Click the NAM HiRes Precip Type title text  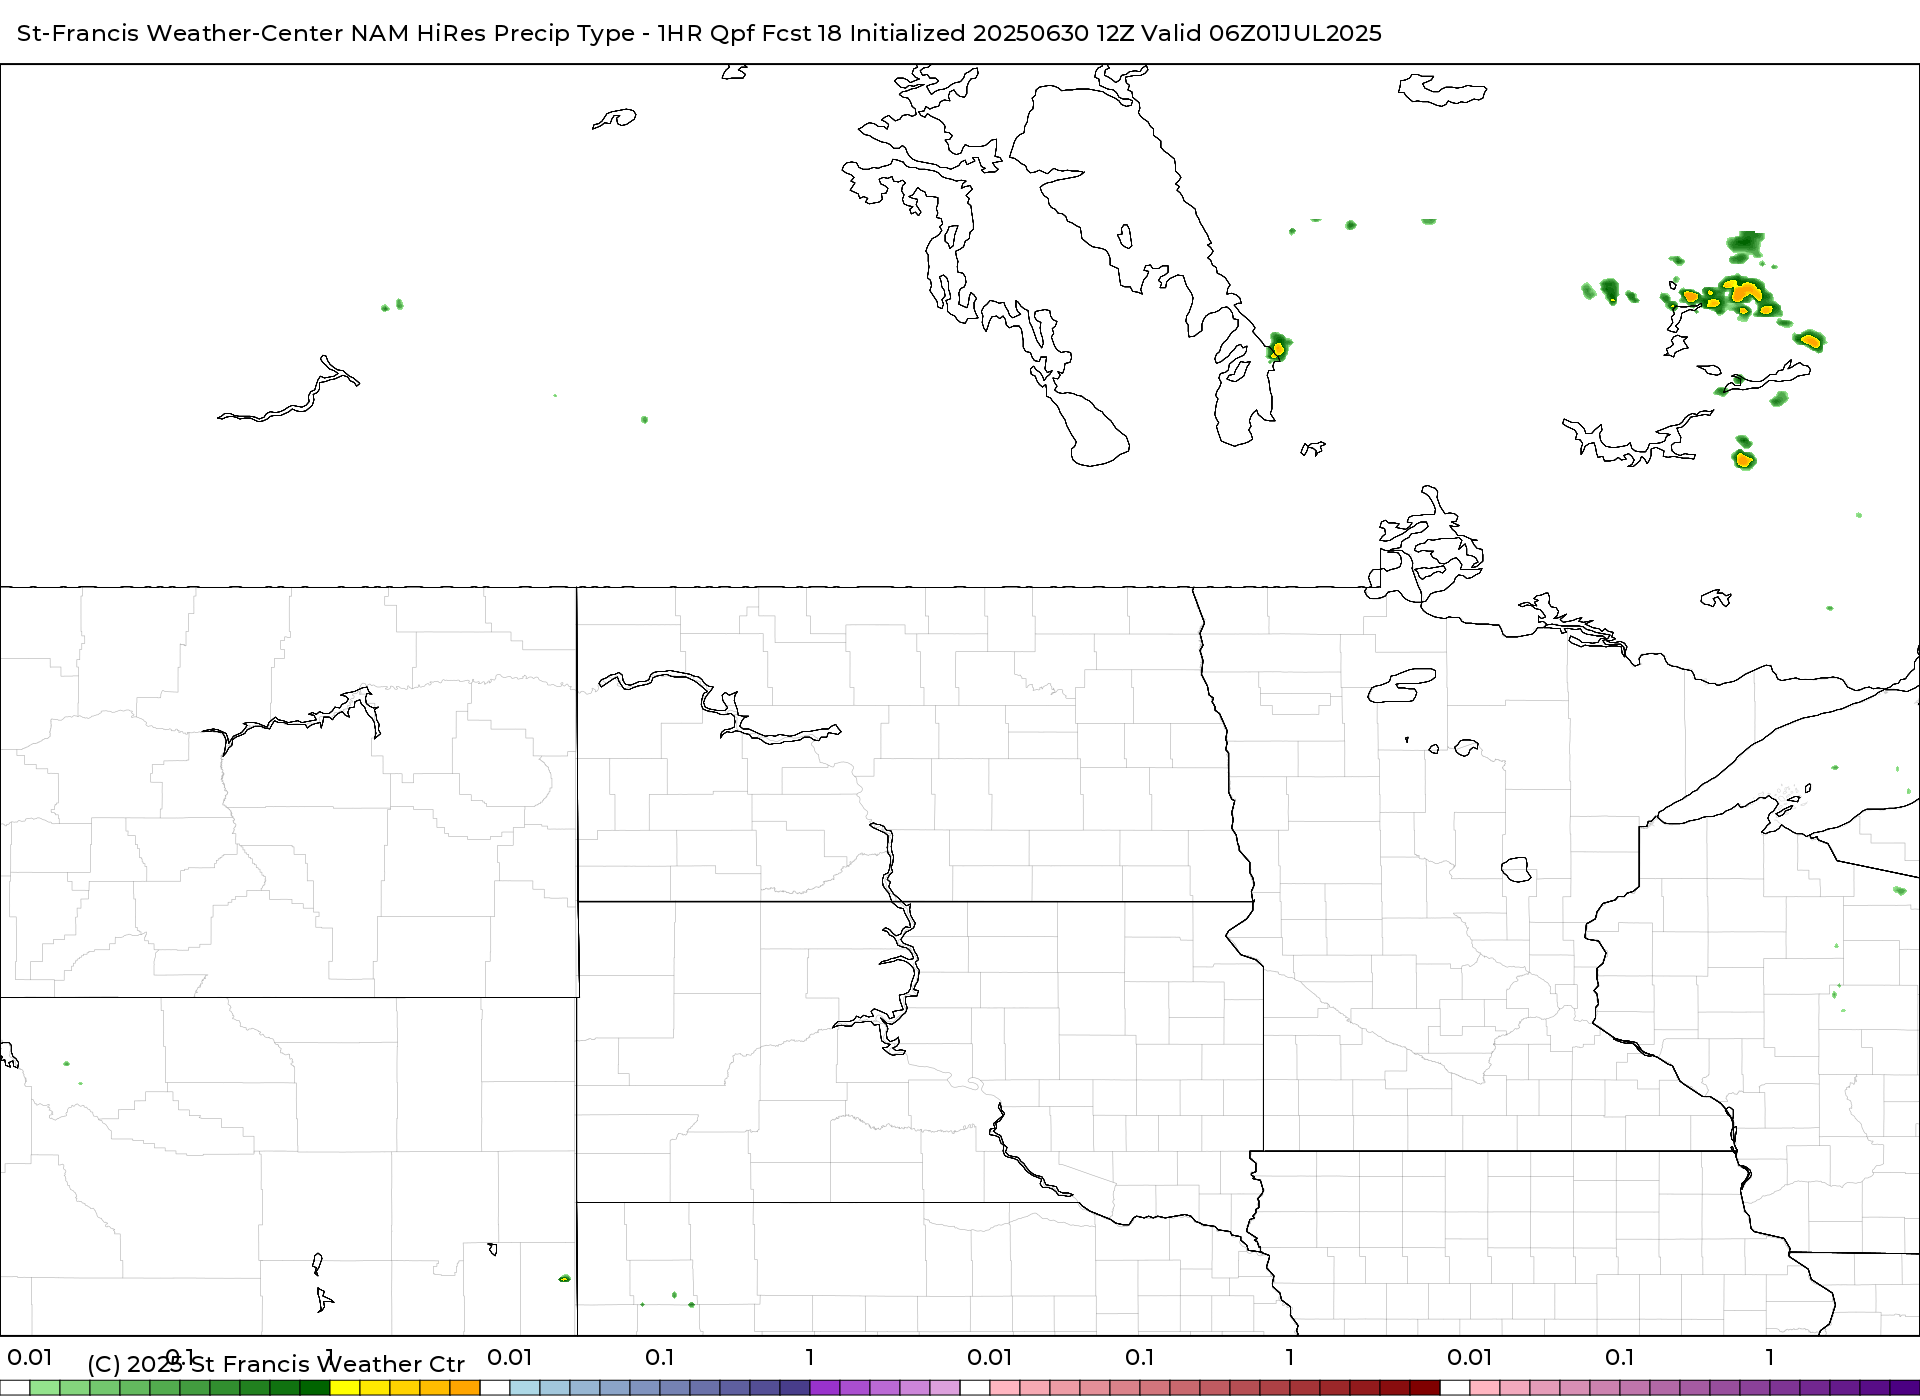point(699,33)
